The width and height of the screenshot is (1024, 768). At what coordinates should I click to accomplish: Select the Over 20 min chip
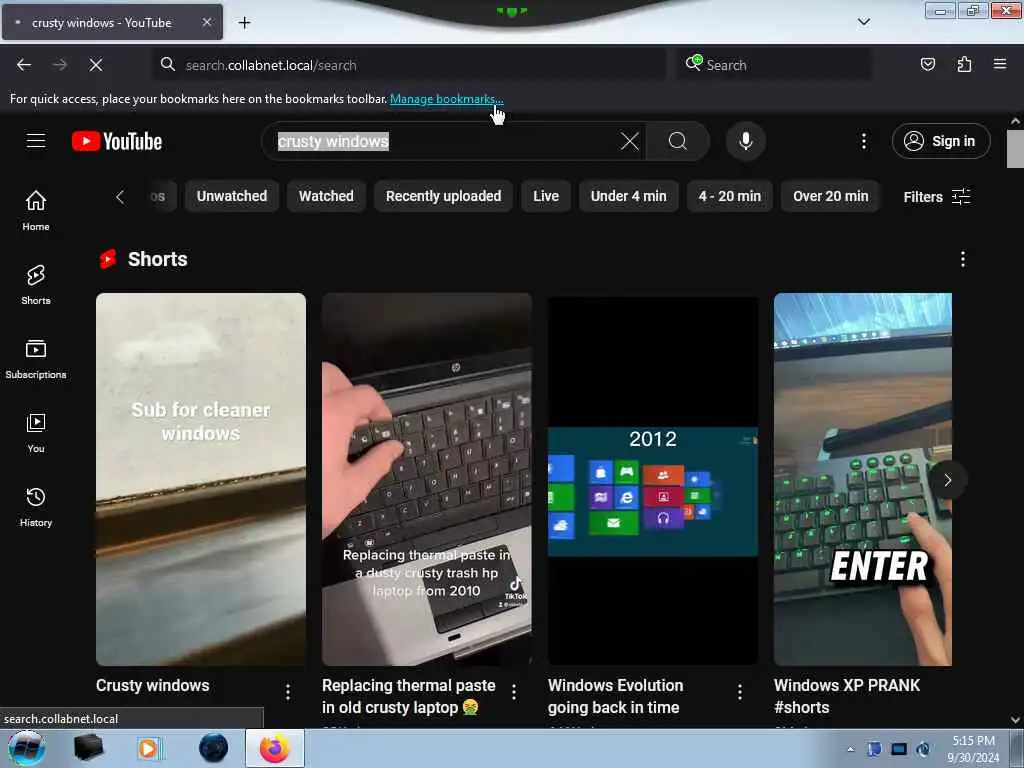coord(831,196)
